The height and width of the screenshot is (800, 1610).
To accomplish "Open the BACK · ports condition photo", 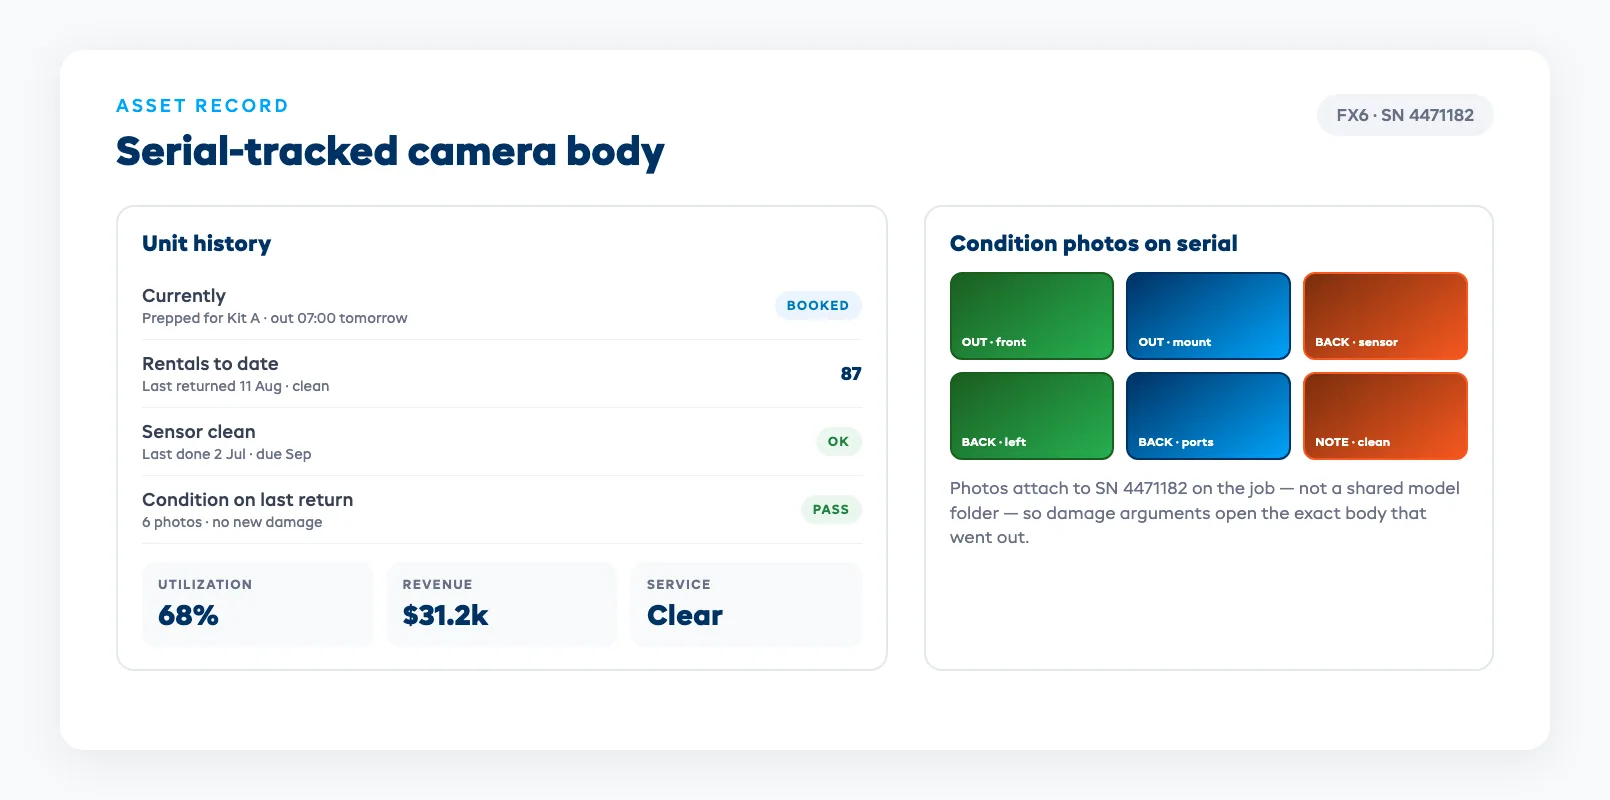I will tap(1208, 416).
